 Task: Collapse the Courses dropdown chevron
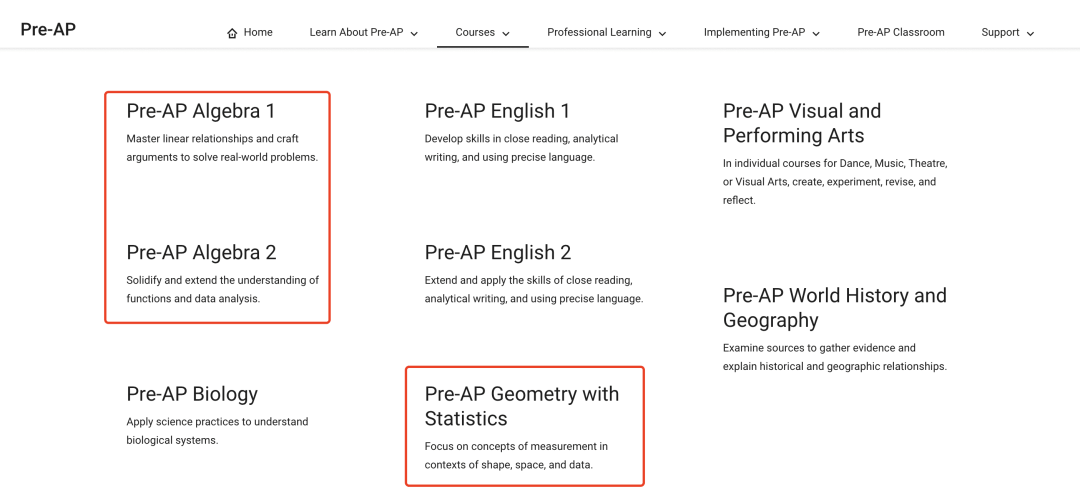click(x=506, y=33)
